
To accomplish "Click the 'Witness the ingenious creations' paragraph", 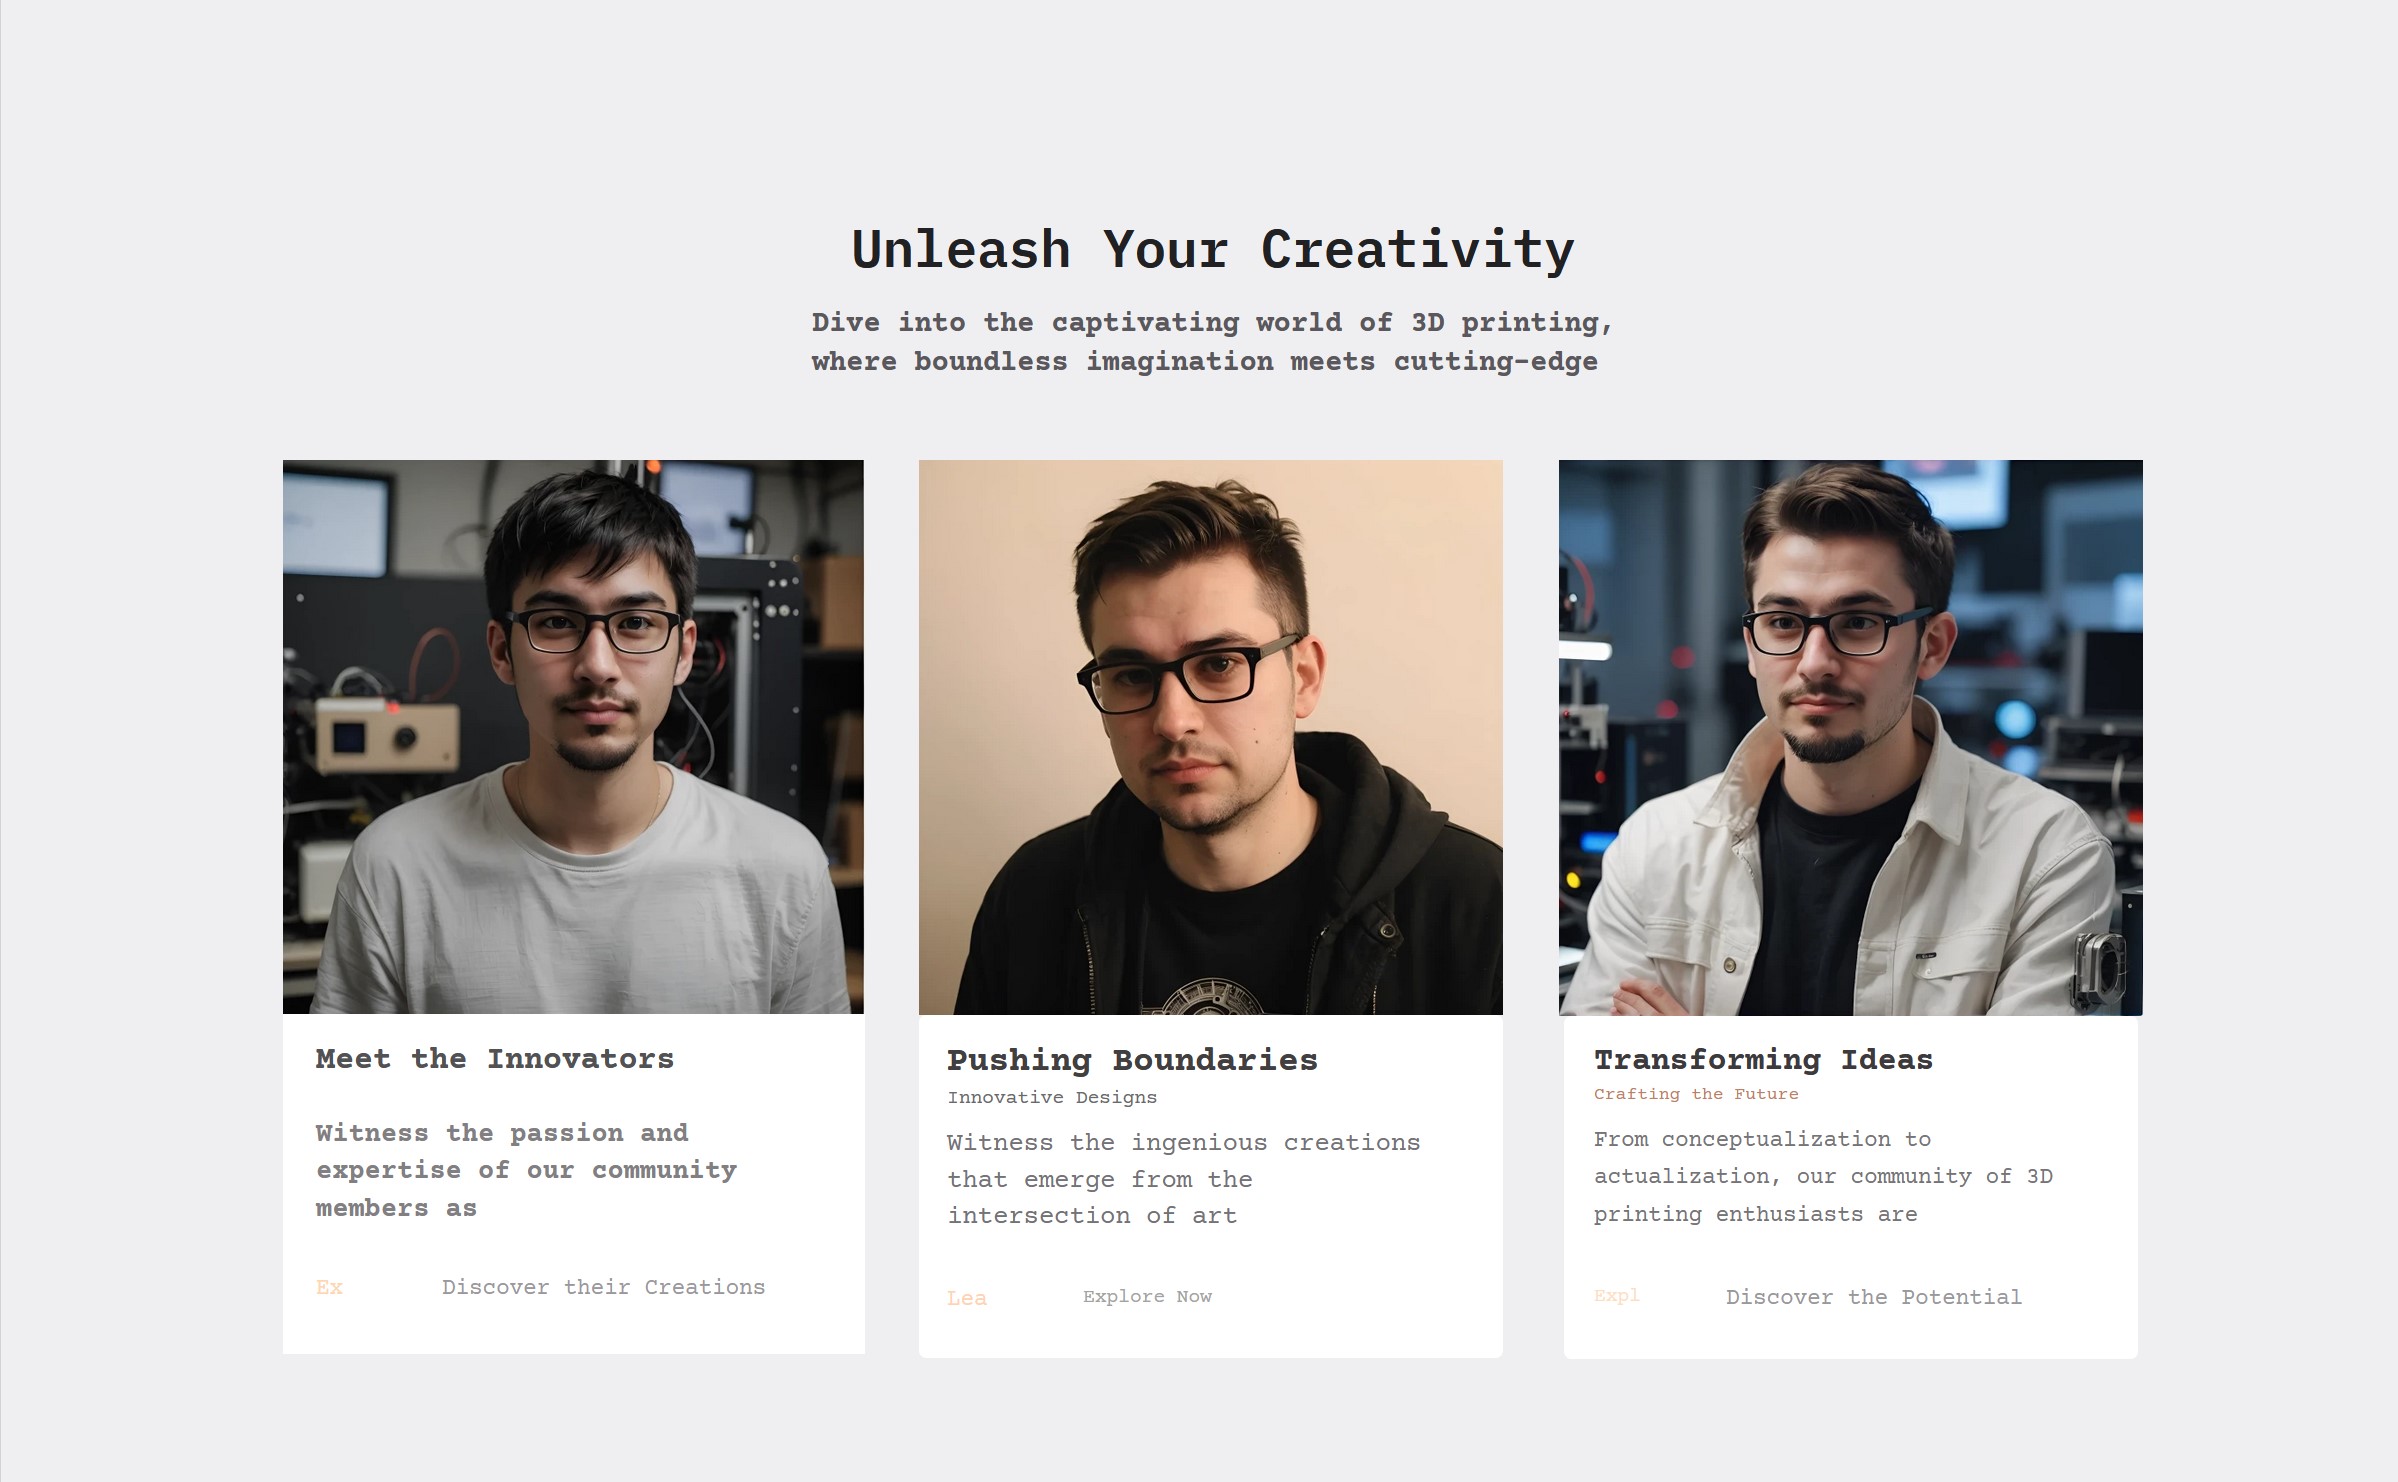I will click(1183, 1179).
